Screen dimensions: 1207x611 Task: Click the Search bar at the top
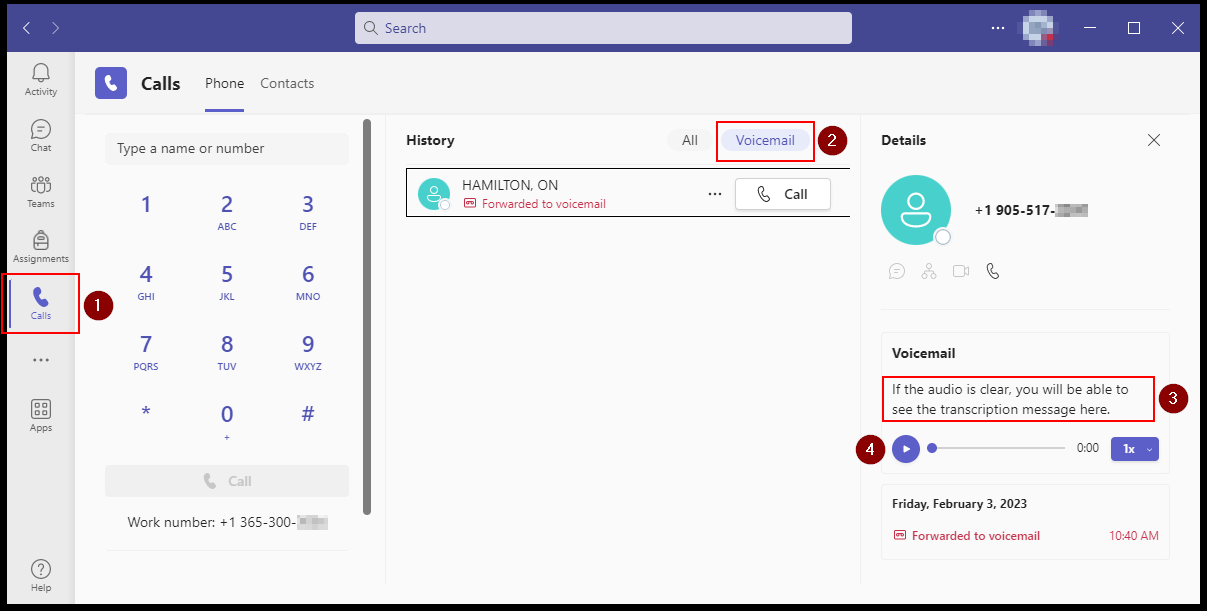[x=603, y=27]
